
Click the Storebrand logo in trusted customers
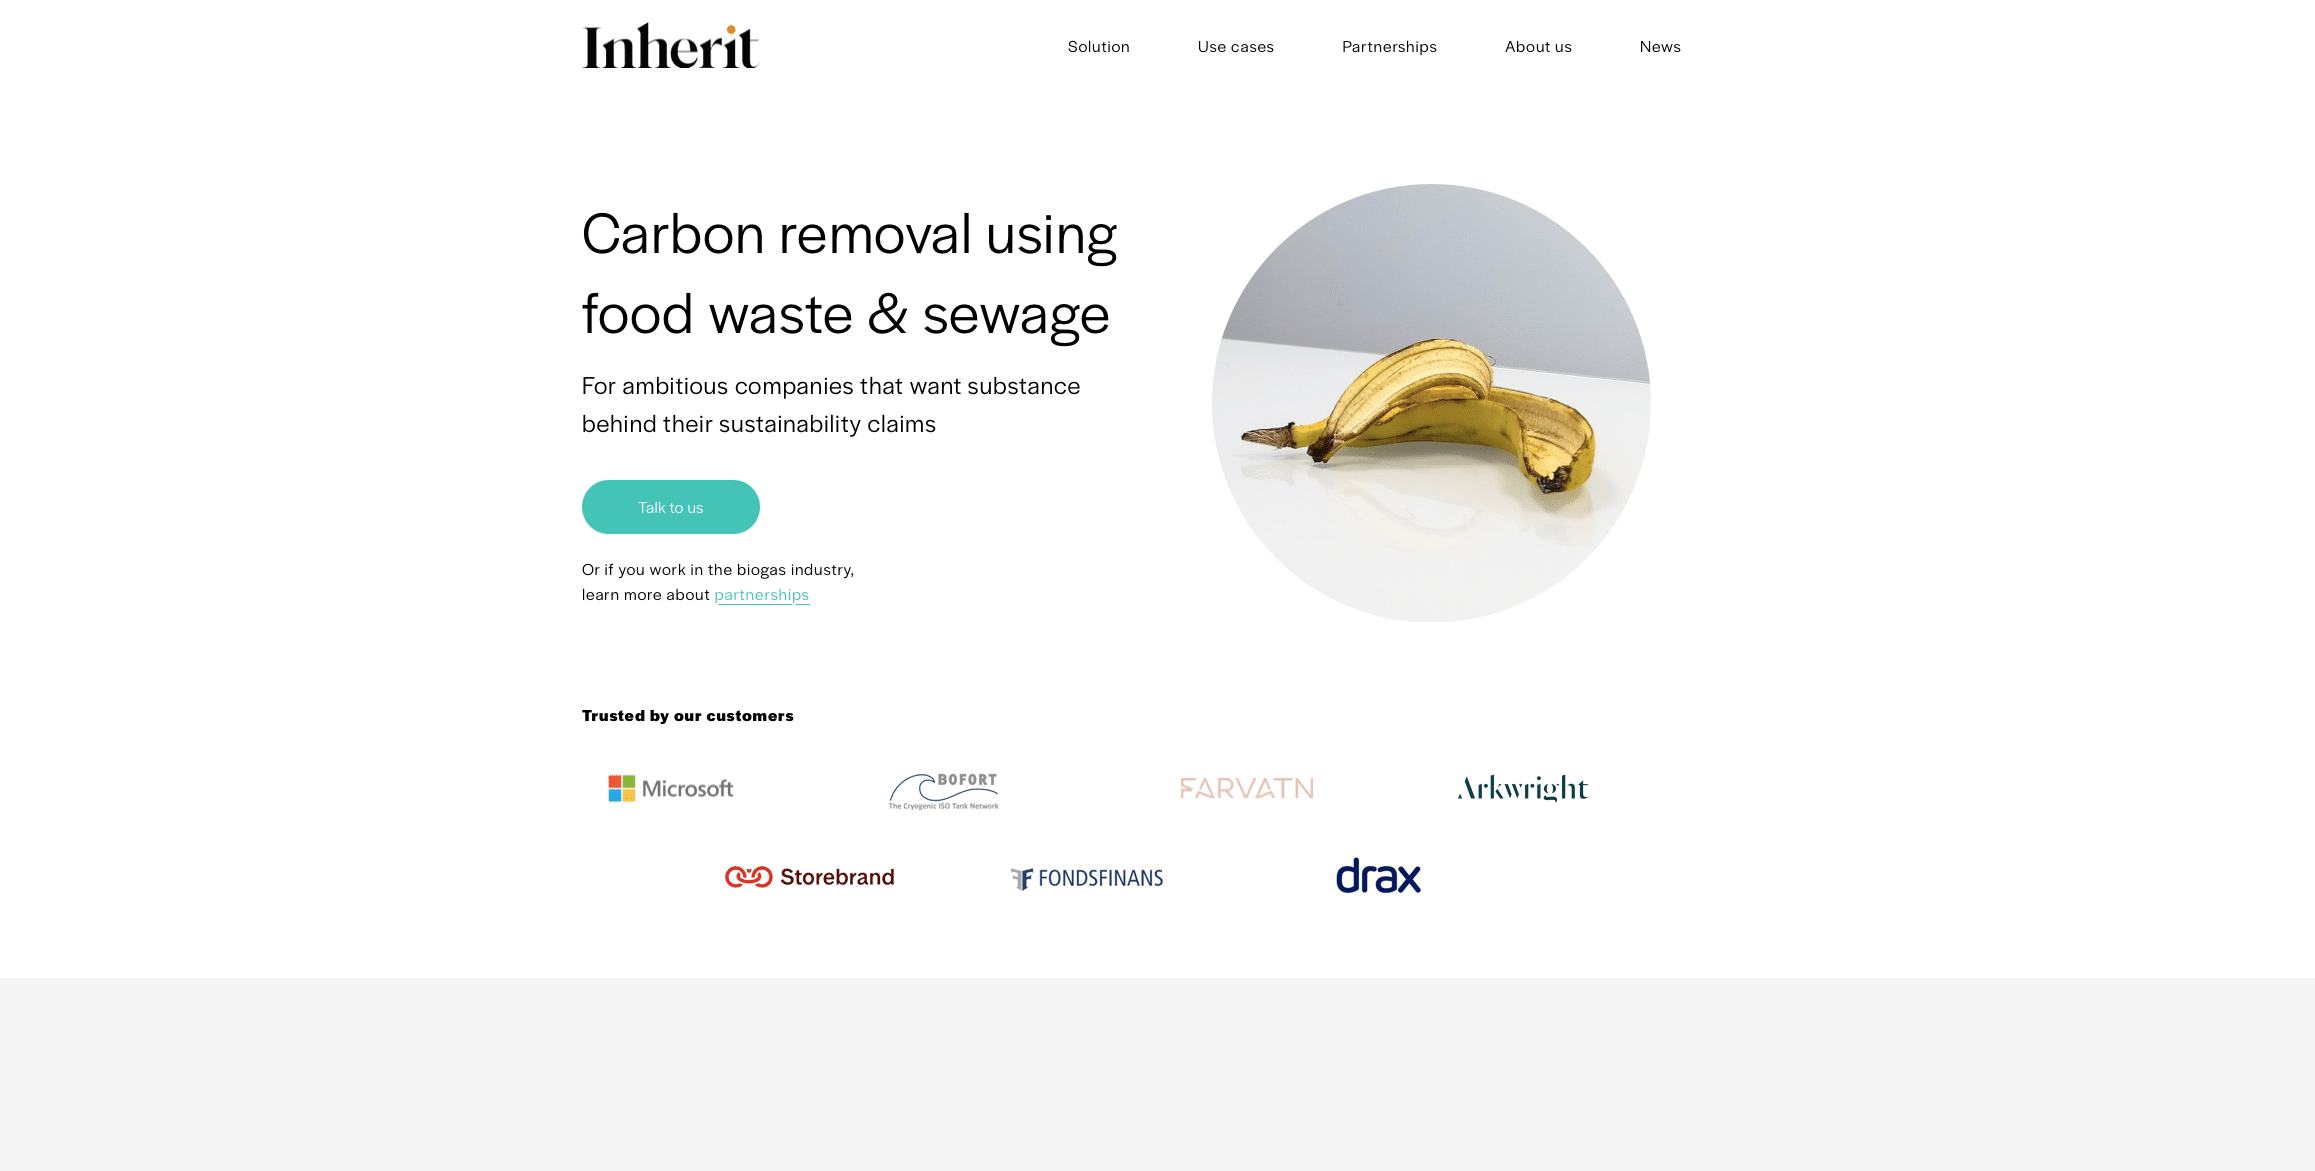click(808, 877)
